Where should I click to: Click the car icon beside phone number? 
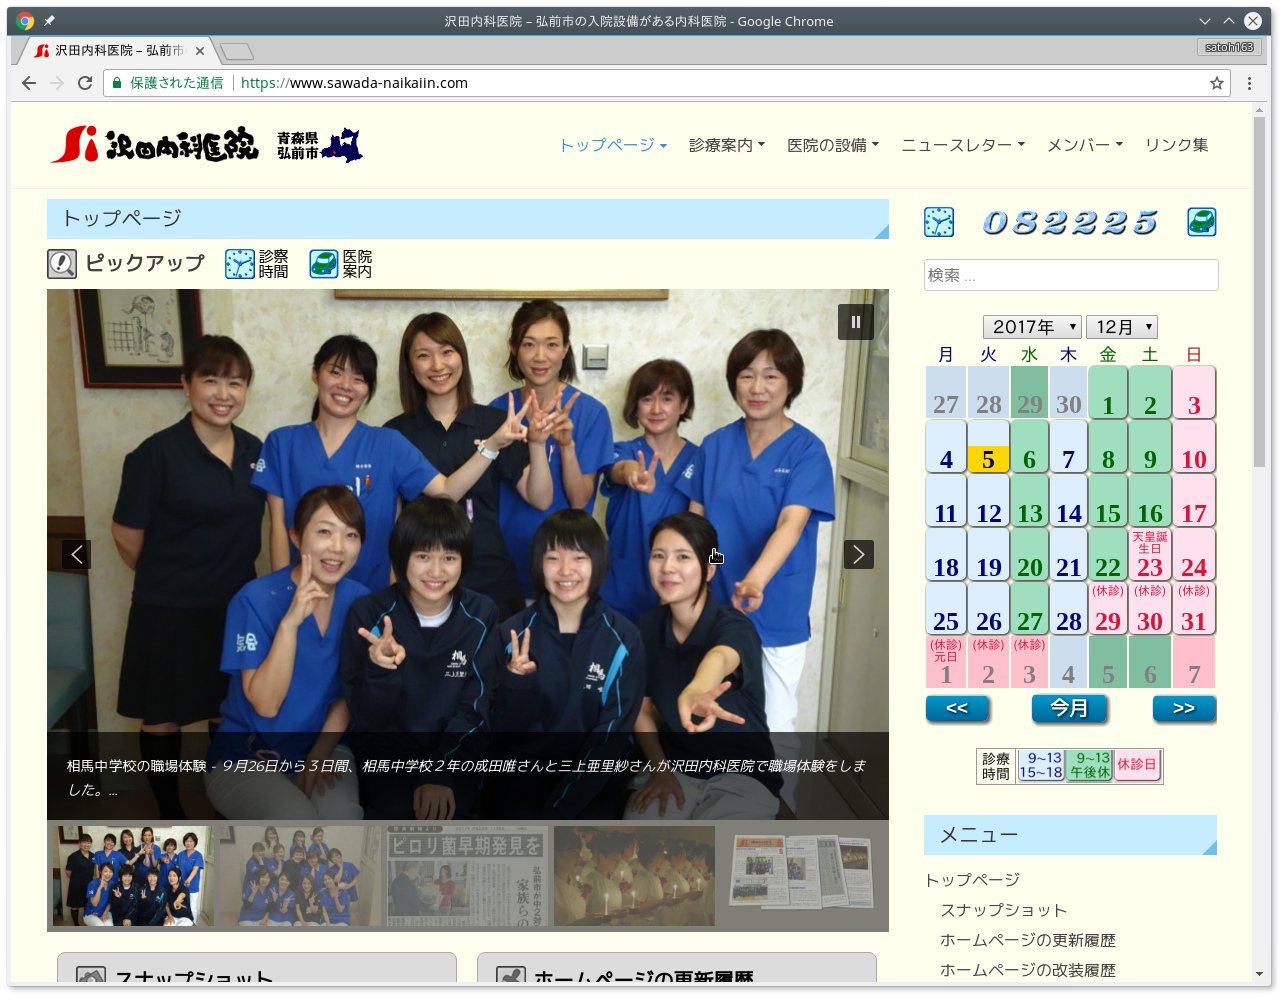(1202, 222)
